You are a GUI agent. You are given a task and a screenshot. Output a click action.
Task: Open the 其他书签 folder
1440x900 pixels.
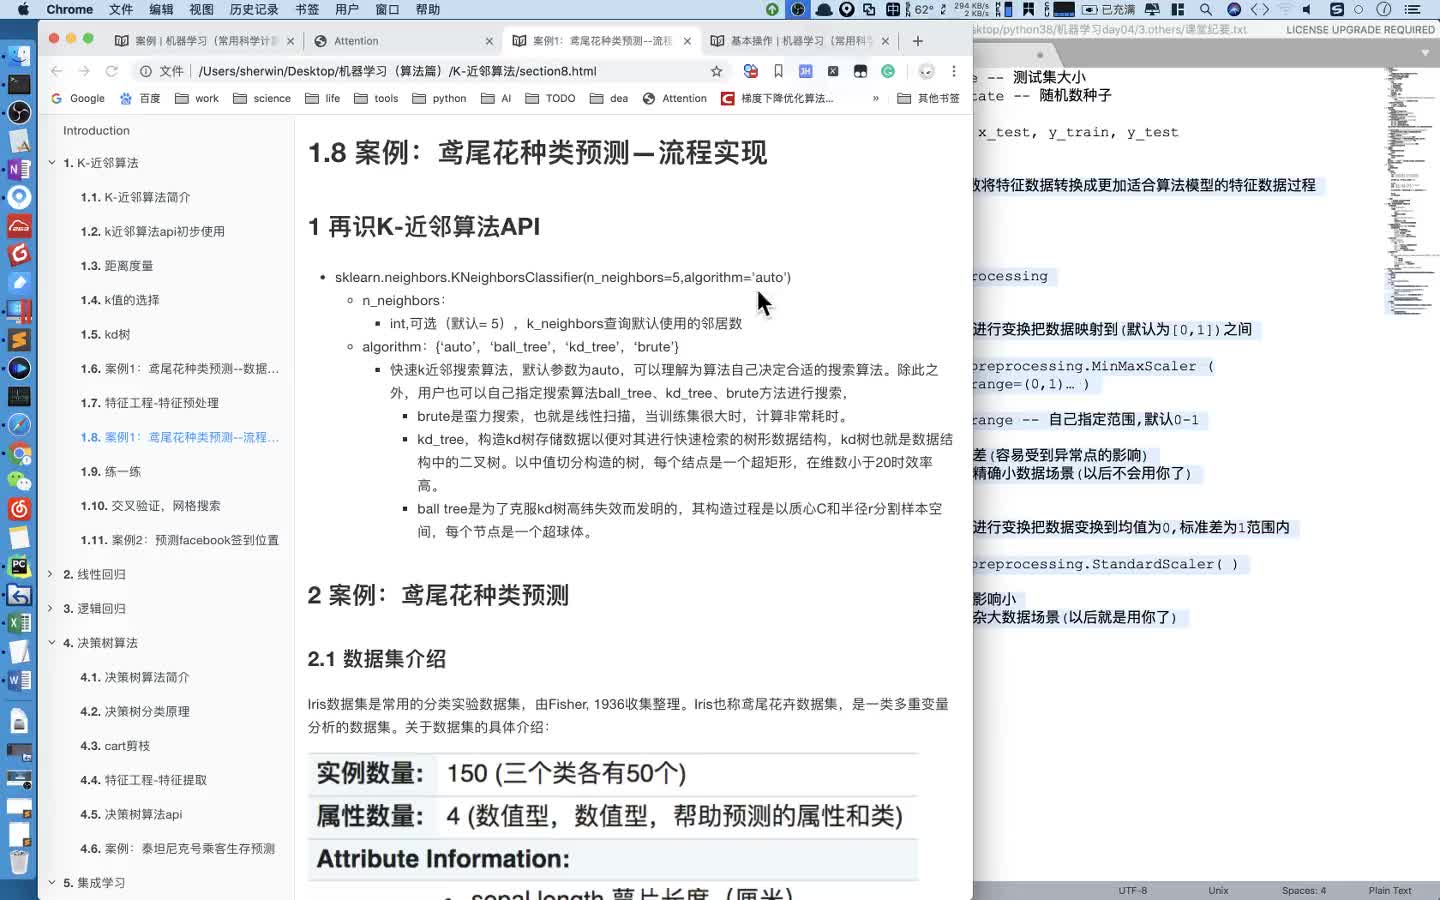[x=929, y=98]
